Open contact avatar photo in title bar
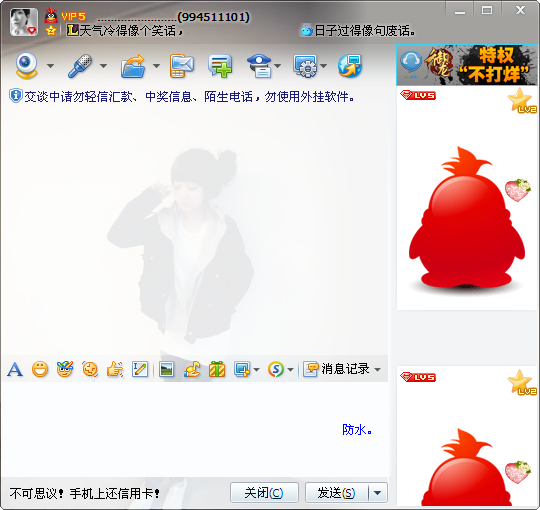This screenshot has height=510, width=540. [x=24, y=22]
